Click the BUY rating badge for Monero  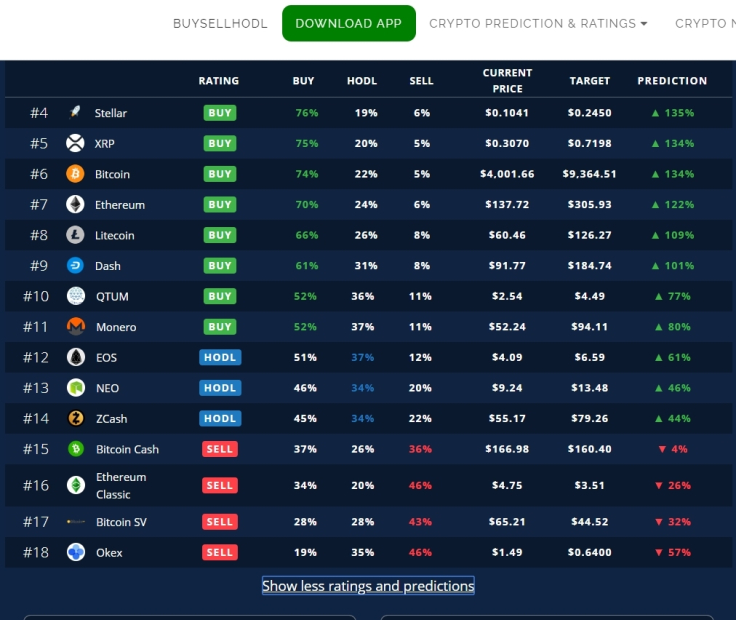click(x=220, y=327)
